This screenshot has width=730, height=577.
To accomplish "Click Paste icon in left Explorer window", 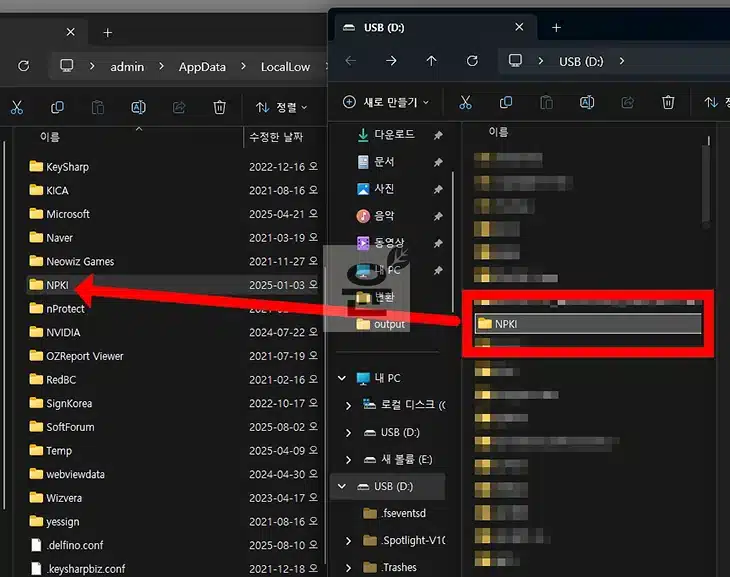I will coord(98,108).
